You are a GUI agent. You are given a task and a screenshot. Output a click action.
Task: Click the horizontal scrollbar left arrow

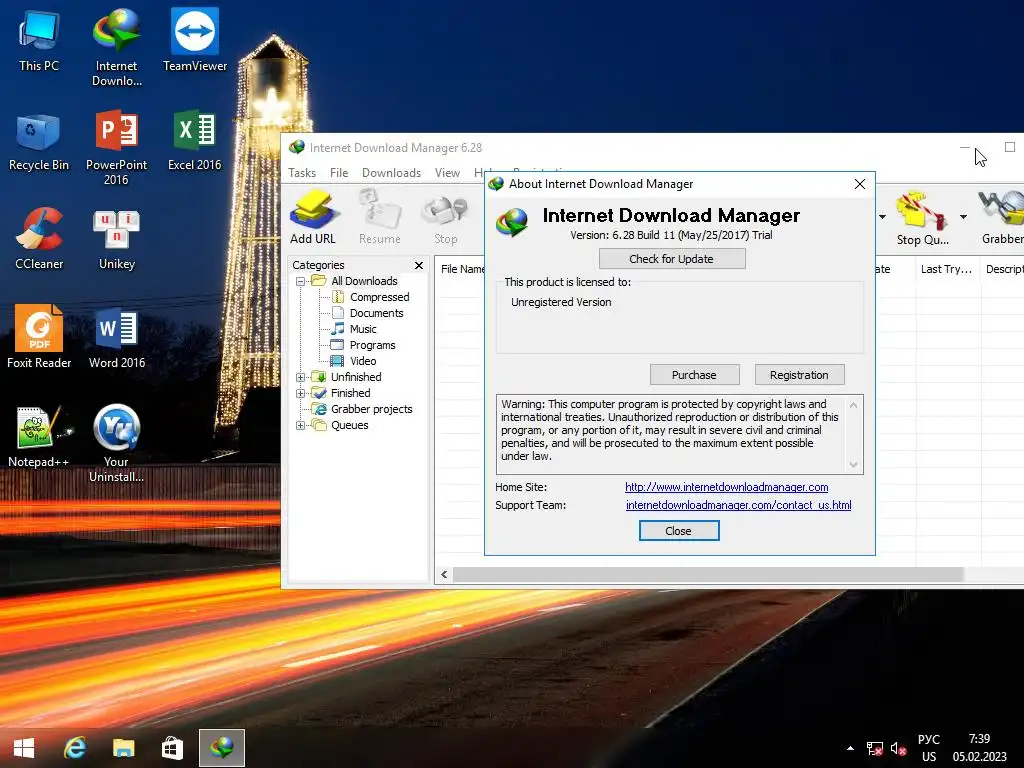[x=444, y=575]
